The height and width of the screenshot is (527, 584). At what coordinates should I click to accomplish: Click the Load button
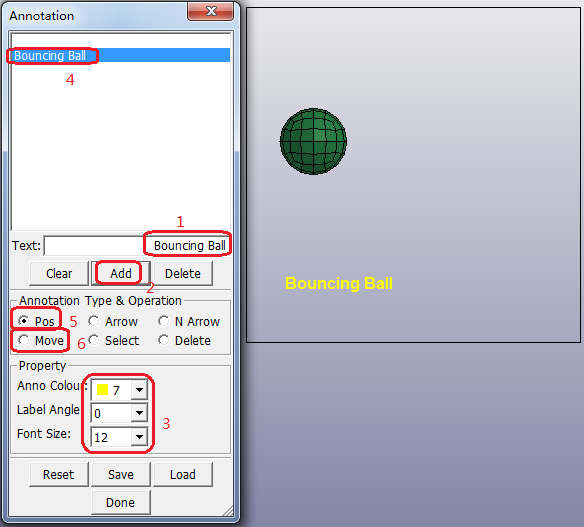click(x=183, y=474)
